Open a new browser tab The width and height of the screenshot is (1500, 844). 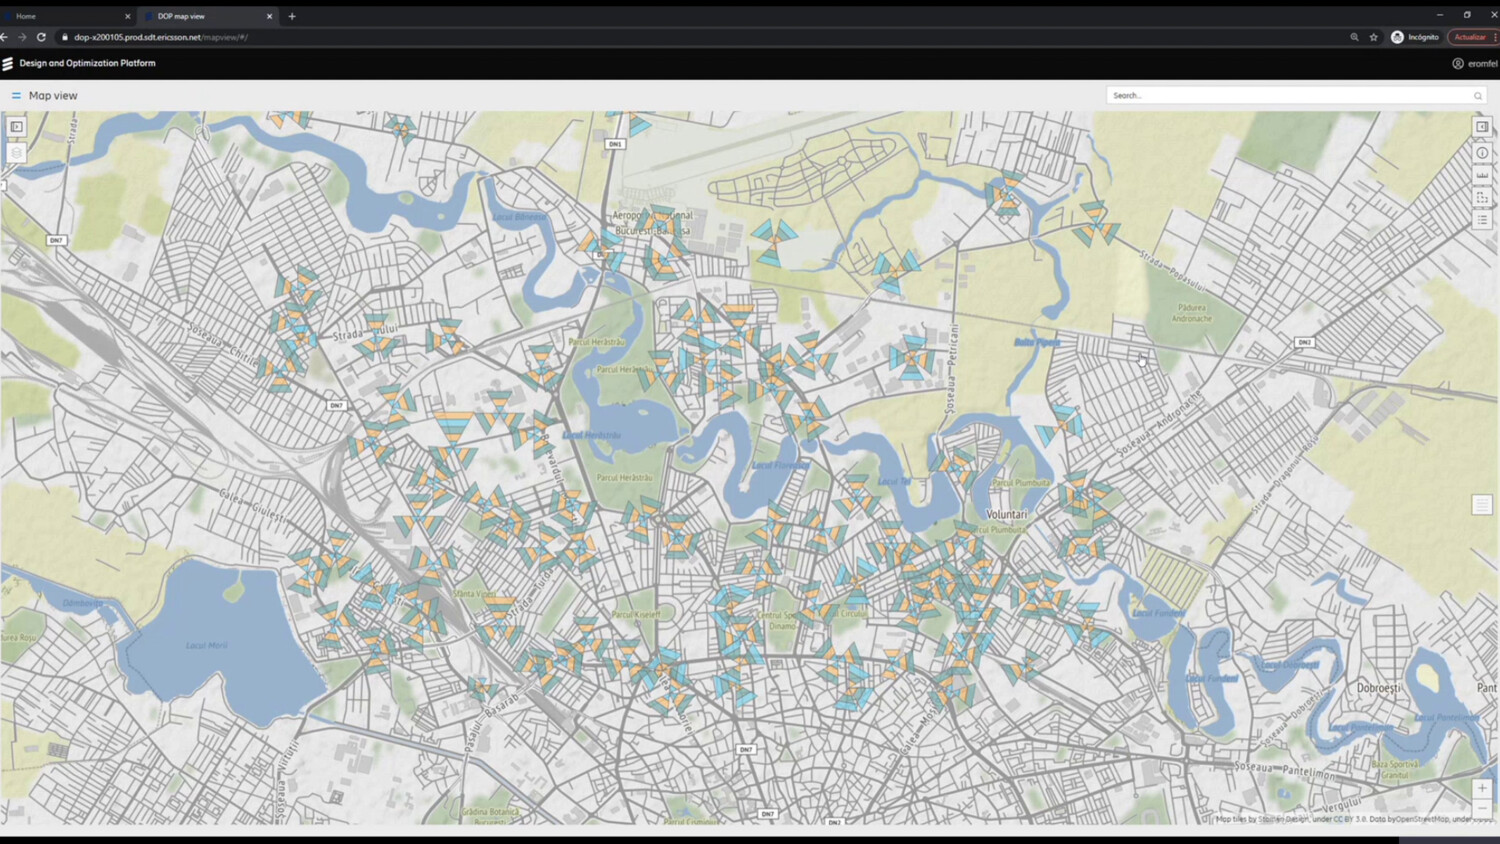point(292,16)
